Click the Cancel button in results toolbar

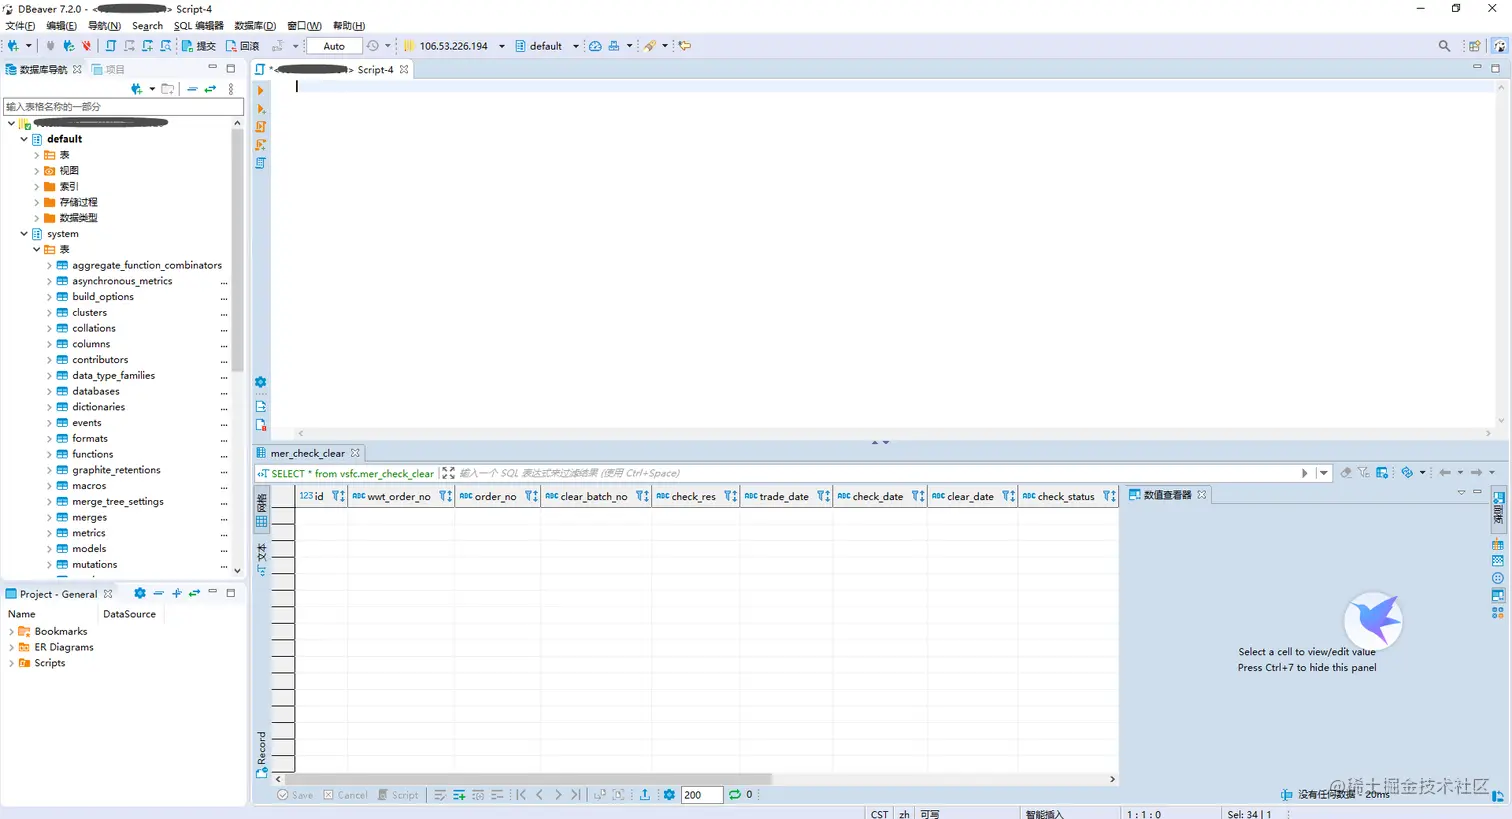pos(345,795)
